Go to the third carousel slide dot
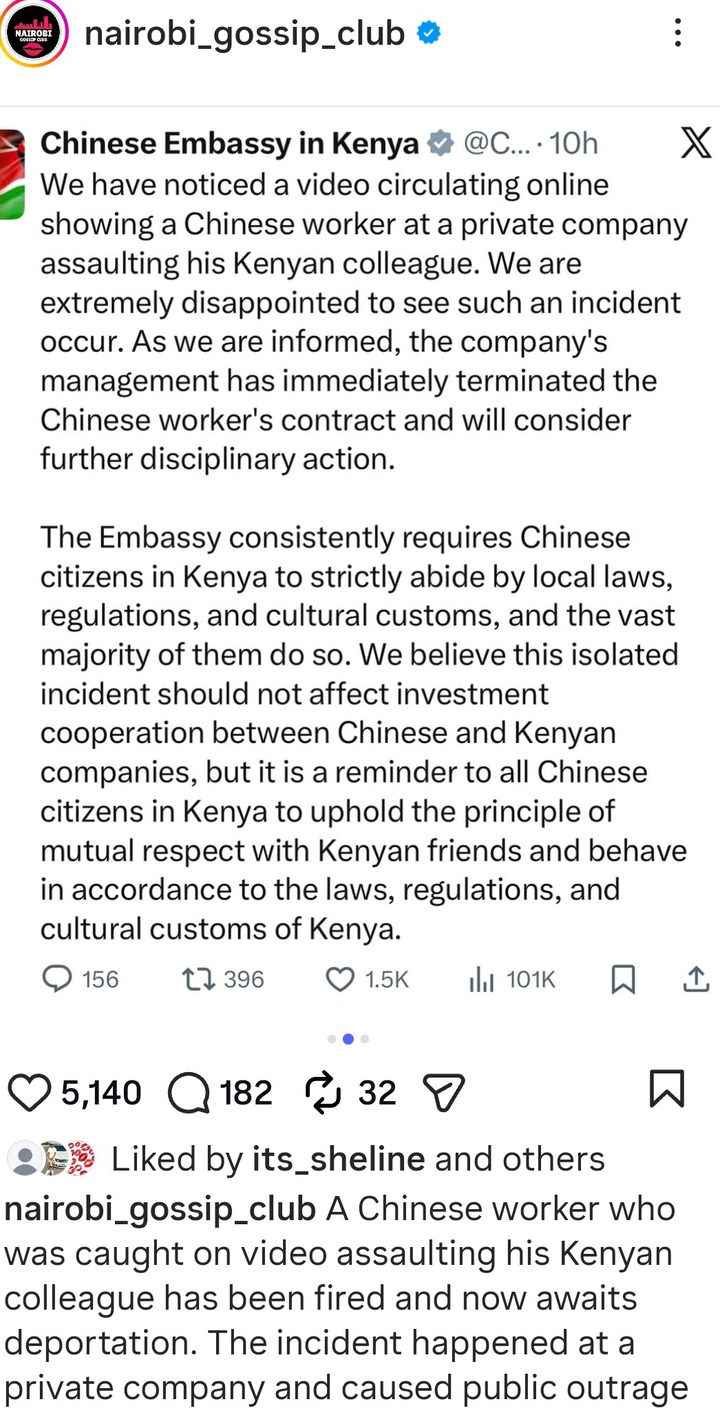 click(365, 1039)
